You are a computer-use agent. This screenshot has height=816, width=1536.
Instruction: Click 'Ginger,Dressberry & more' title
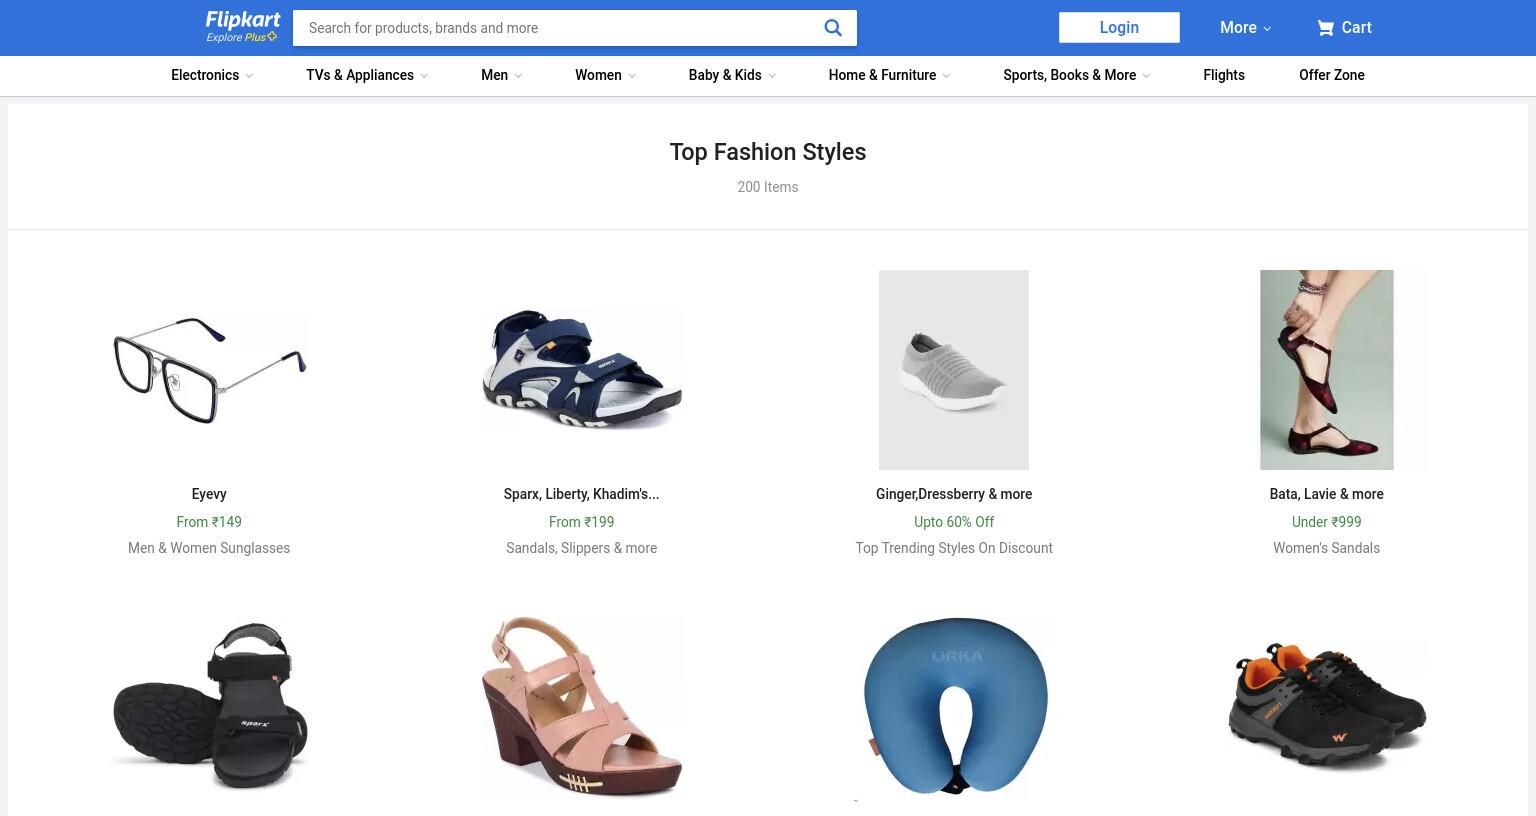(954, 494)
